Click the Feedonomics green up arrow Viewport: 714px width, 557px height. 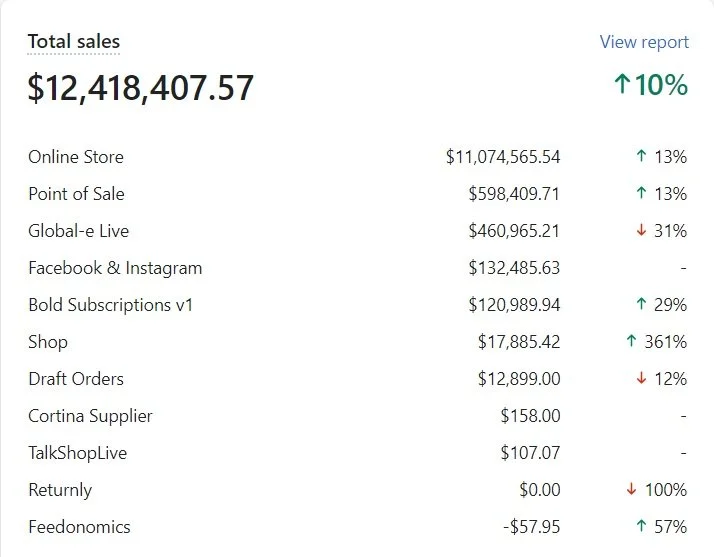pos(641,527)
